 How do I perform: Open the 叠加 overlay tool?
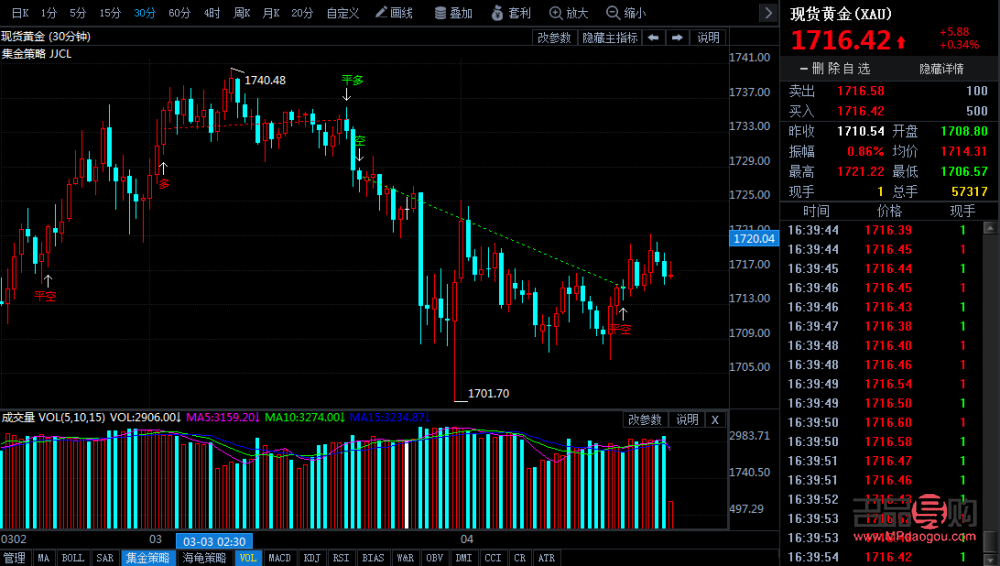pyautogui.click(x=453, y=13)
